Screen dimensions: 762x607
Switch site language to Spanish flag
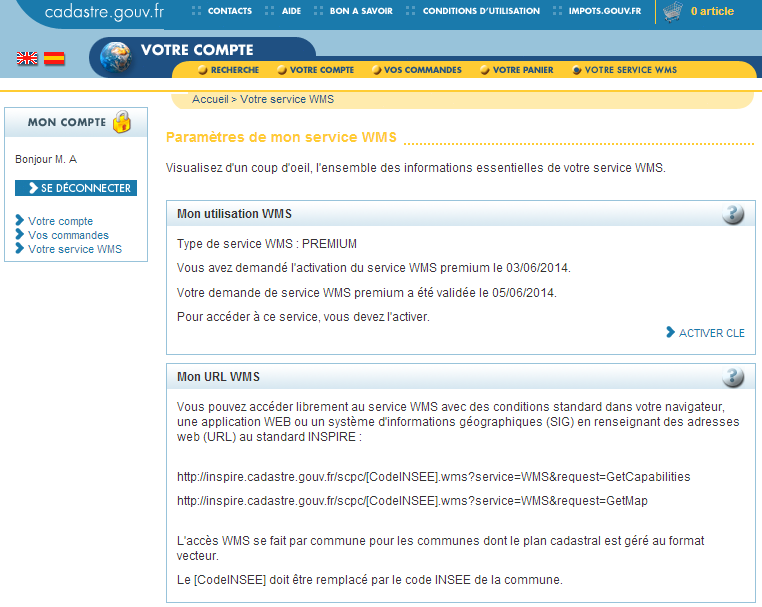pos(54,58)
